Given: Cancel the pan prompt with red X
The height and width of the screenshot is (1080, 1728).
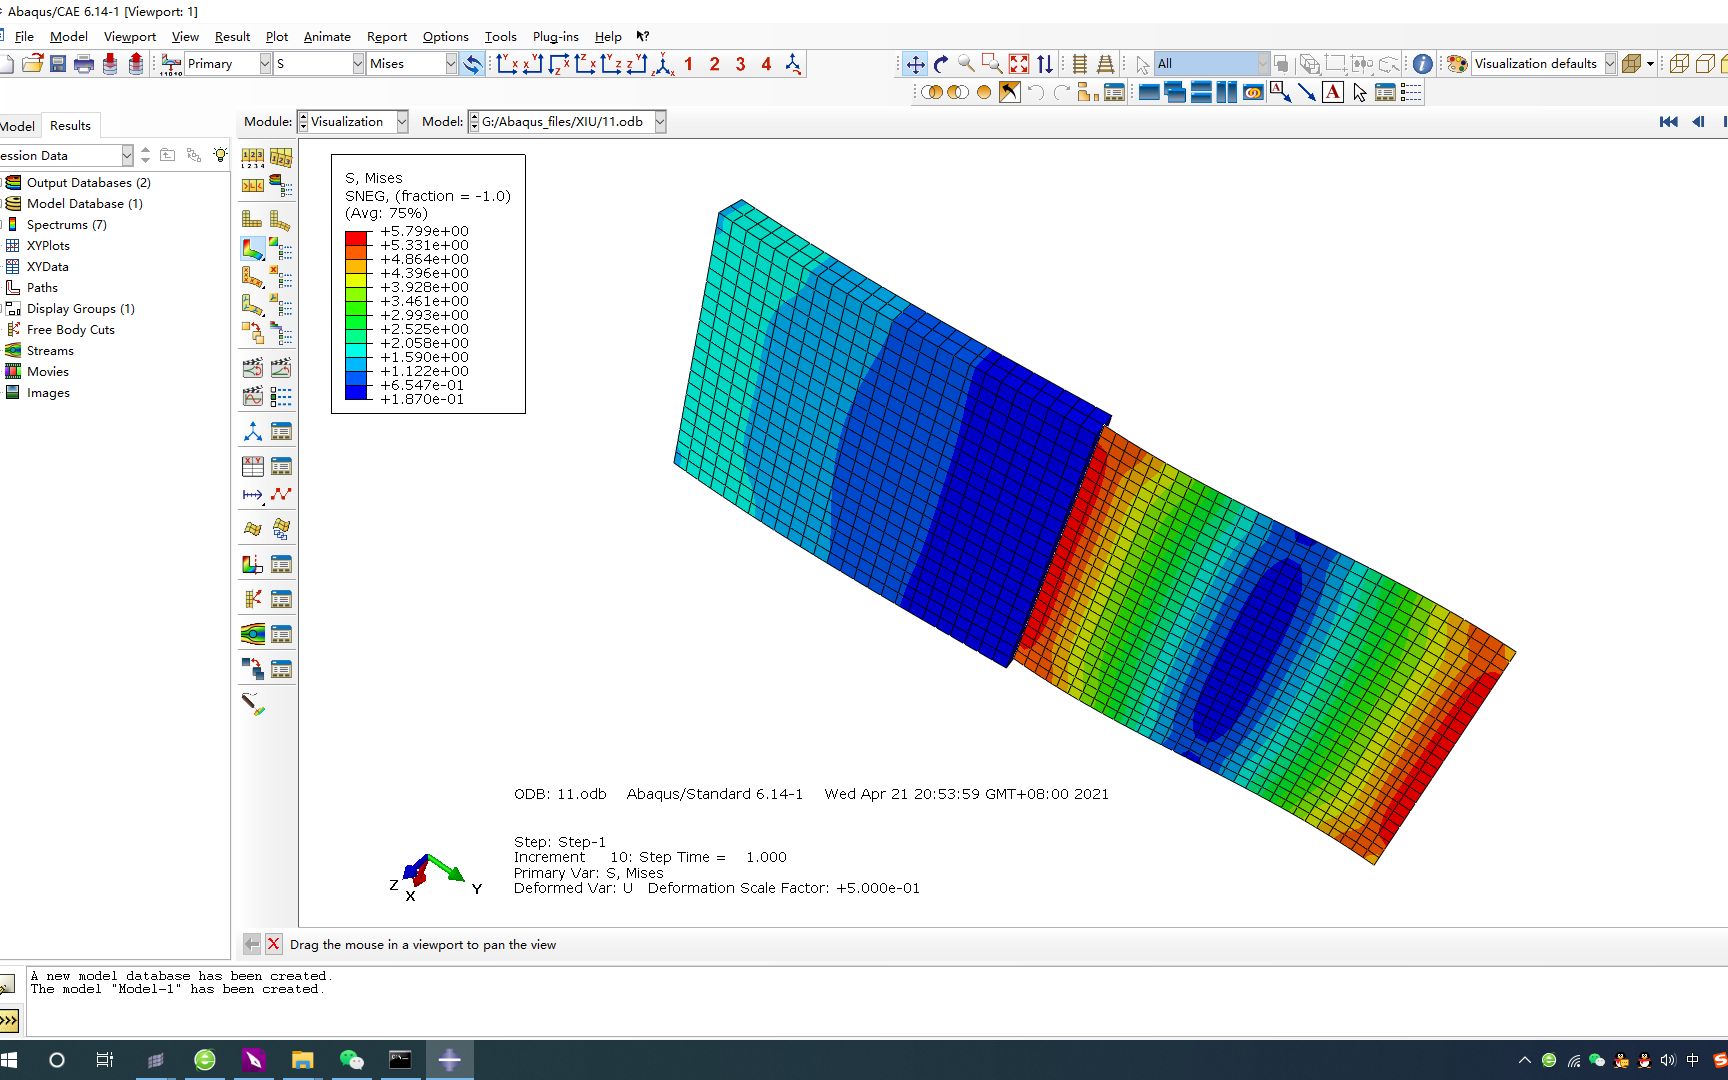Looking at the screenshot, I should click(x=274, y=944).
